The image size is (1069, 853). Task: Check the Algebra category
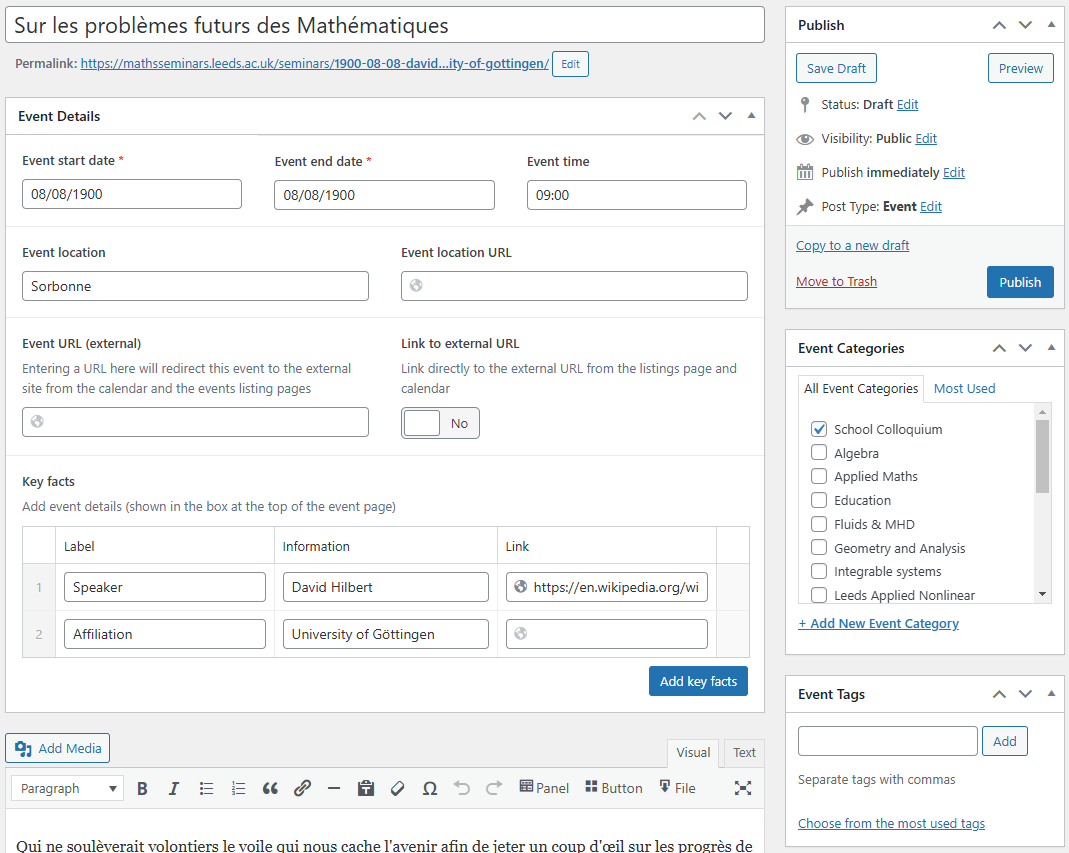[x=819, y=453]
